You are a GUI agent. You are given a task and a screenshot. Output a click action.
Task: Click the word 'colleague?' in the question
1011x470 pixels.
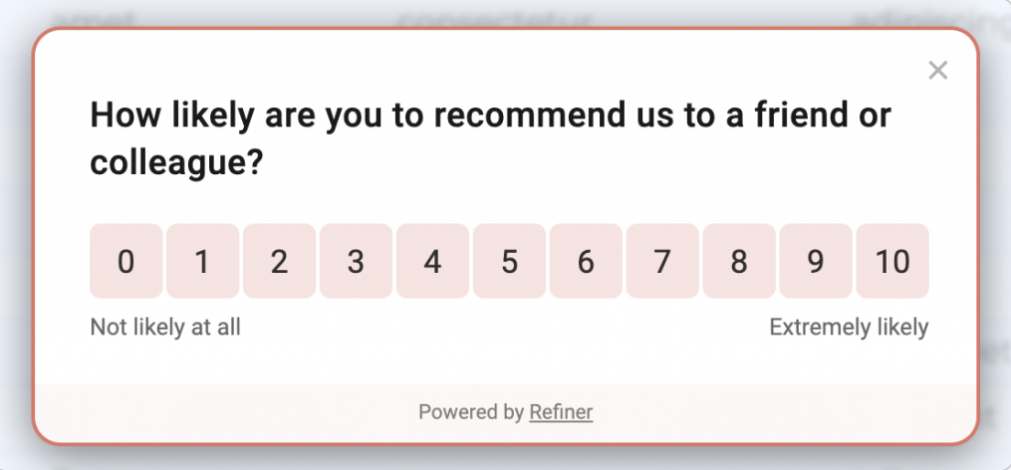(x=176, y=162)
